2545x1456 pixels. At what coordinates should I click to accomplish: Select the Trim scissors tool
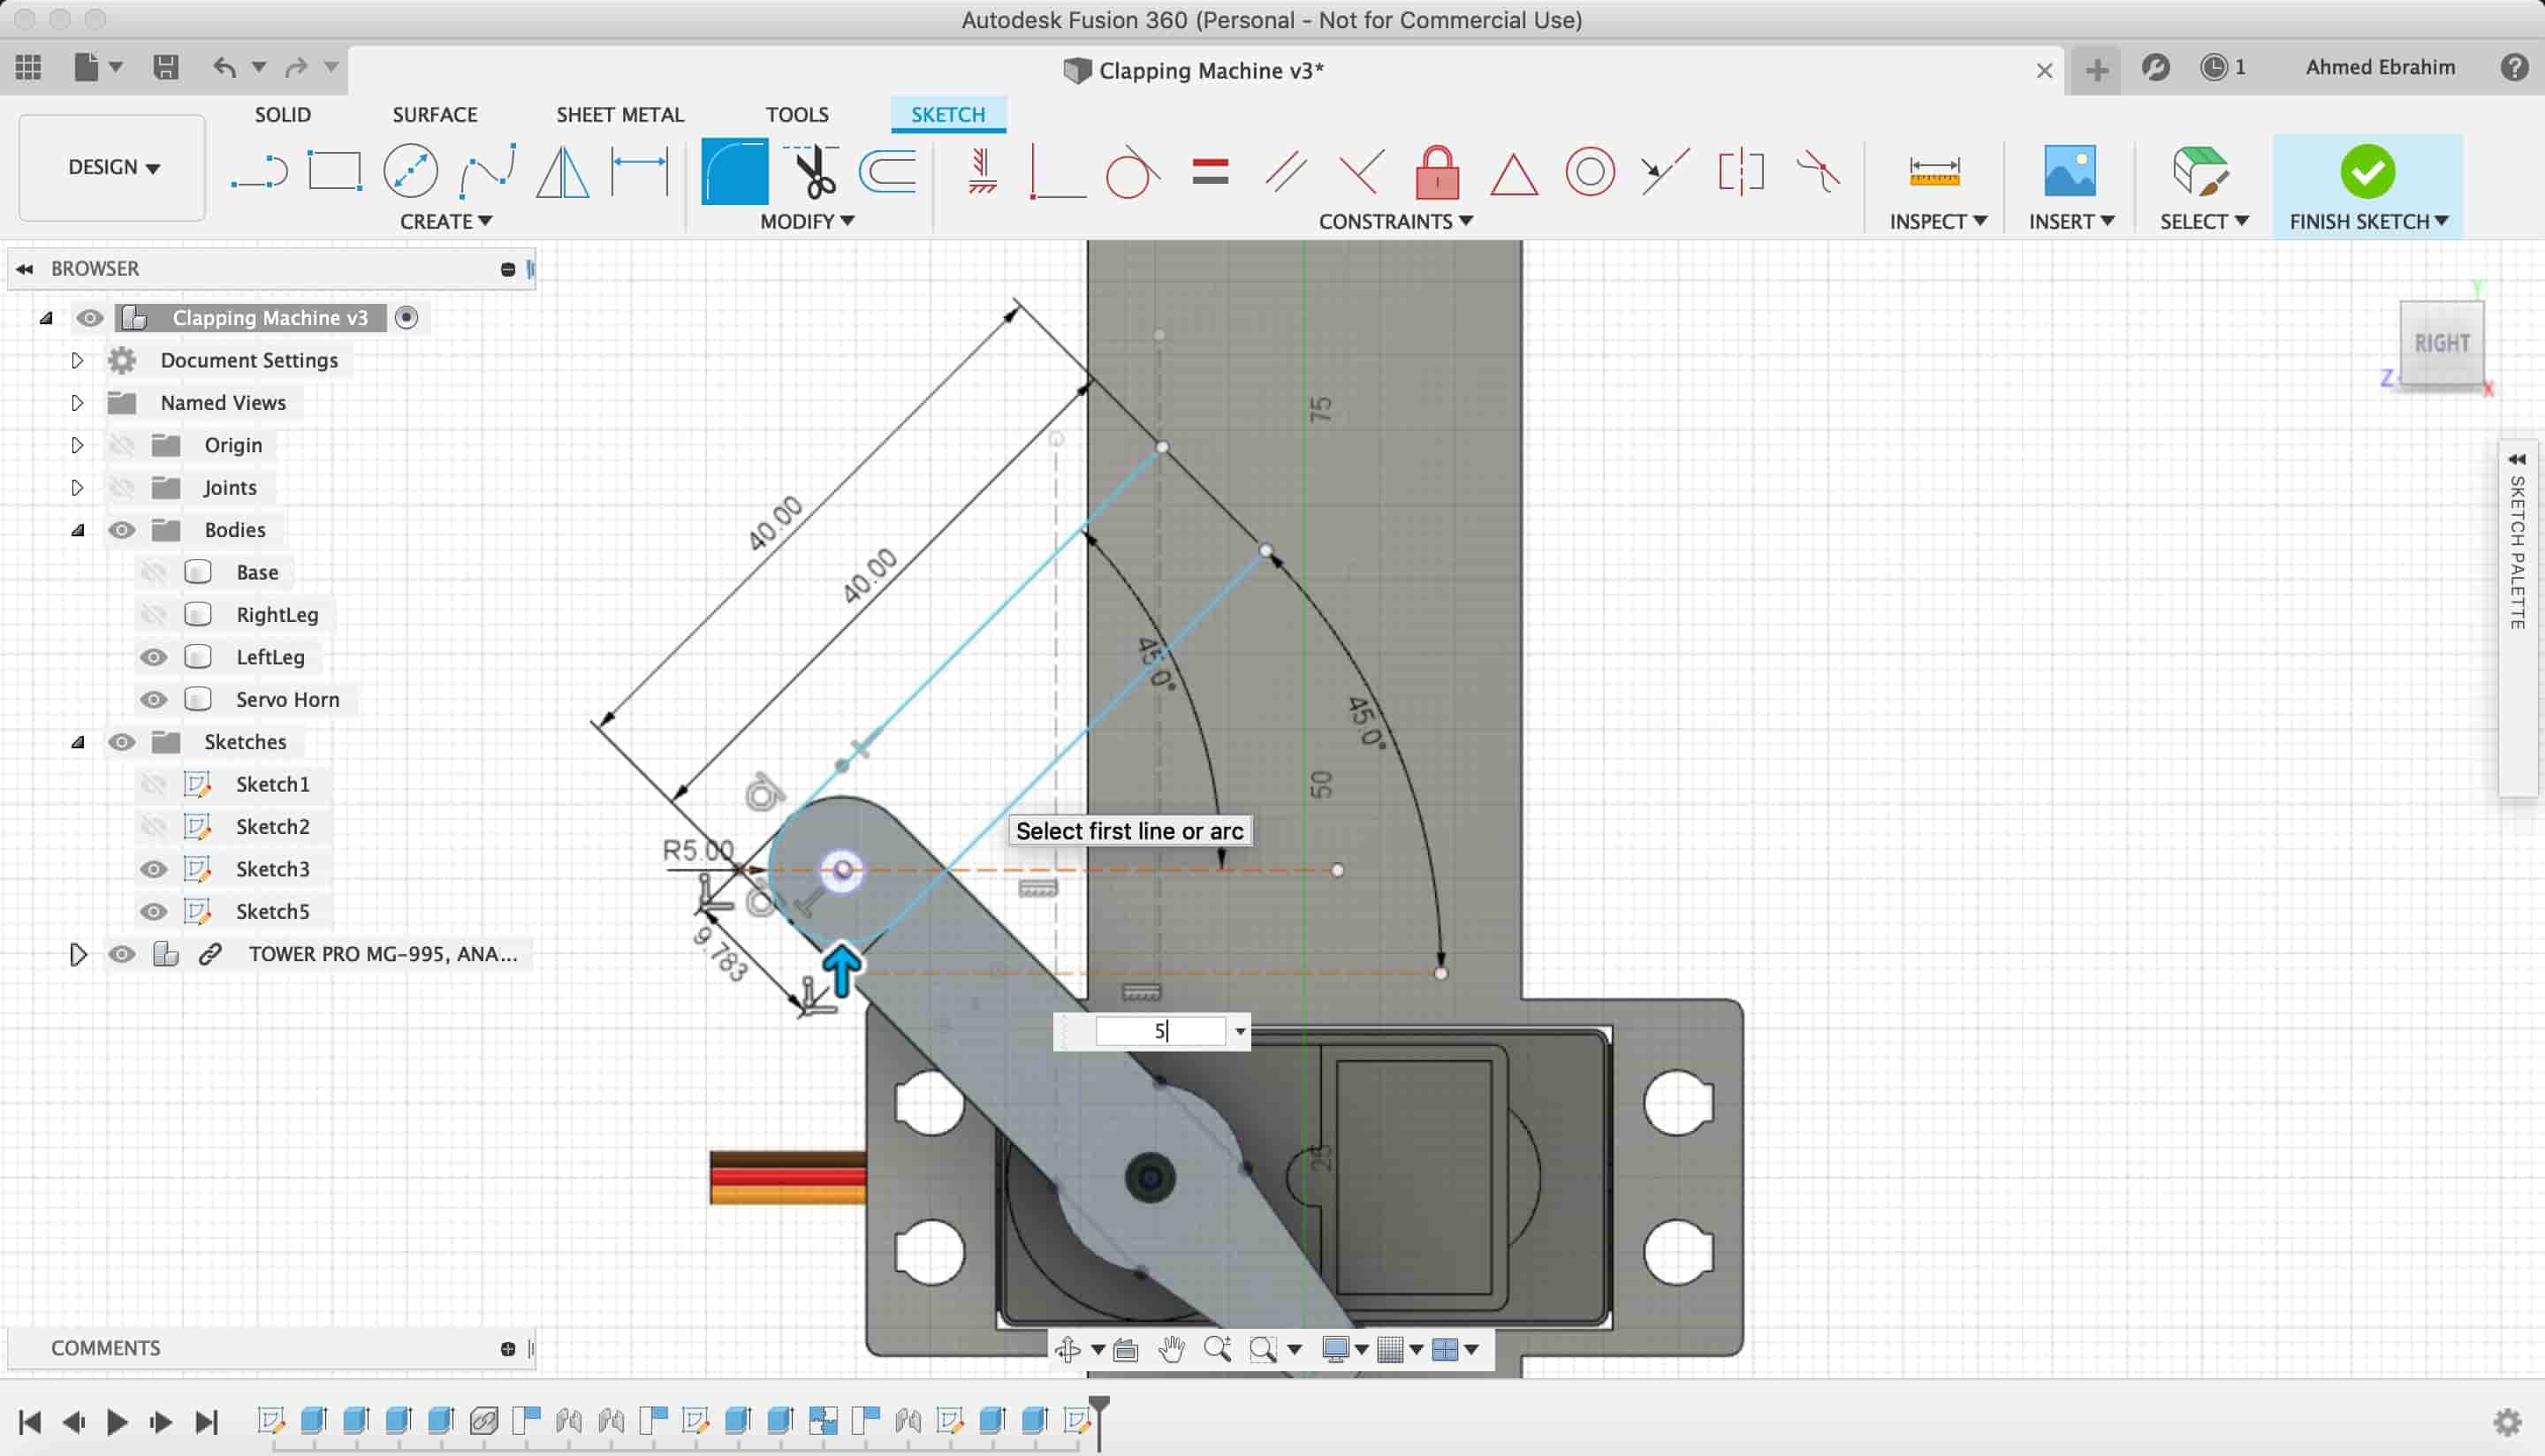811,171
